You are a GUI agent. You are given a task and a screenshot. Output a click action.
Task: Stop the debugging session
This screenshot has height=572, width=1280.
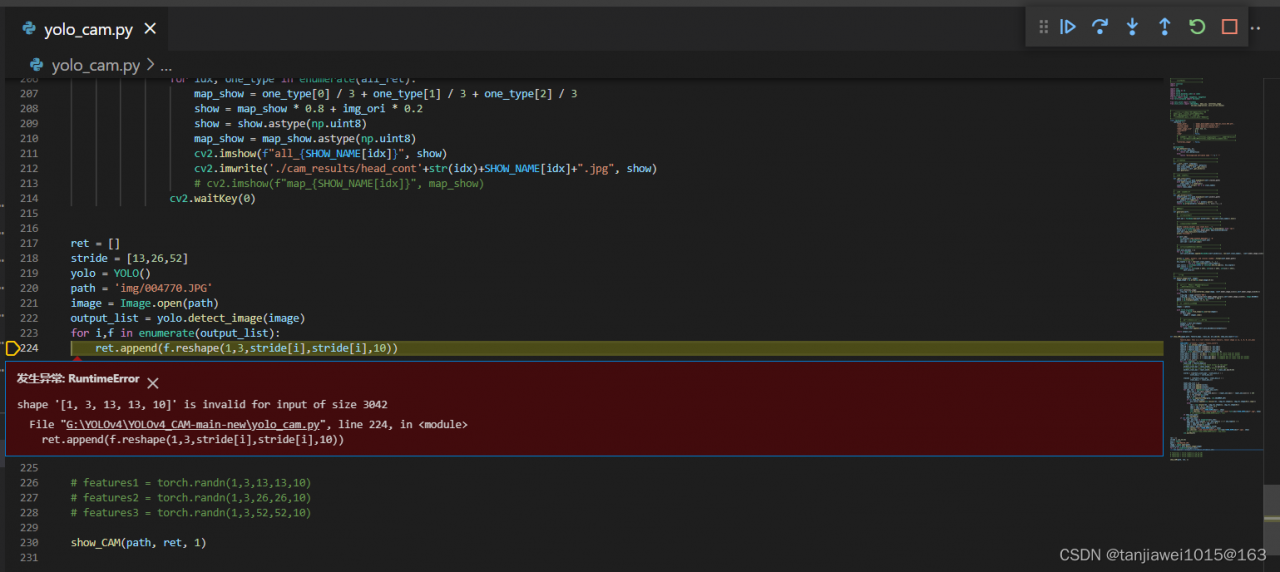coord(1230,27)
